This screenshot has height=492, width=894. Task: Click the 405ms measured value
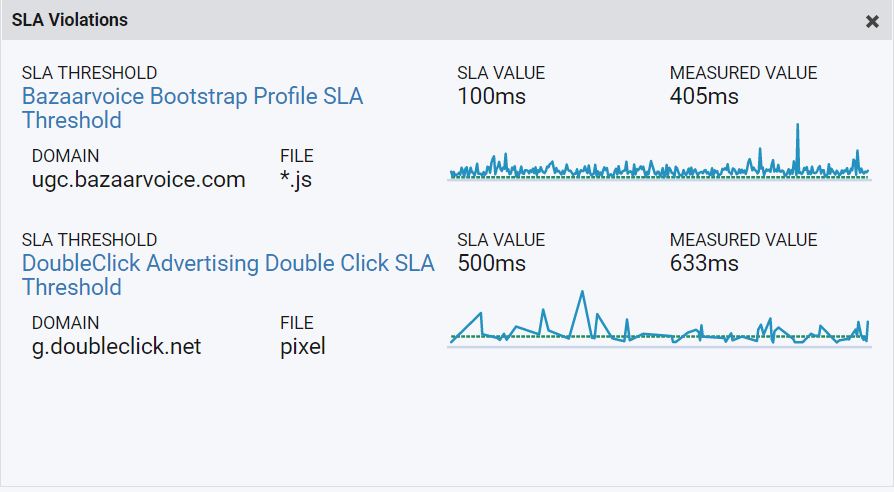[x=704, y=96]
